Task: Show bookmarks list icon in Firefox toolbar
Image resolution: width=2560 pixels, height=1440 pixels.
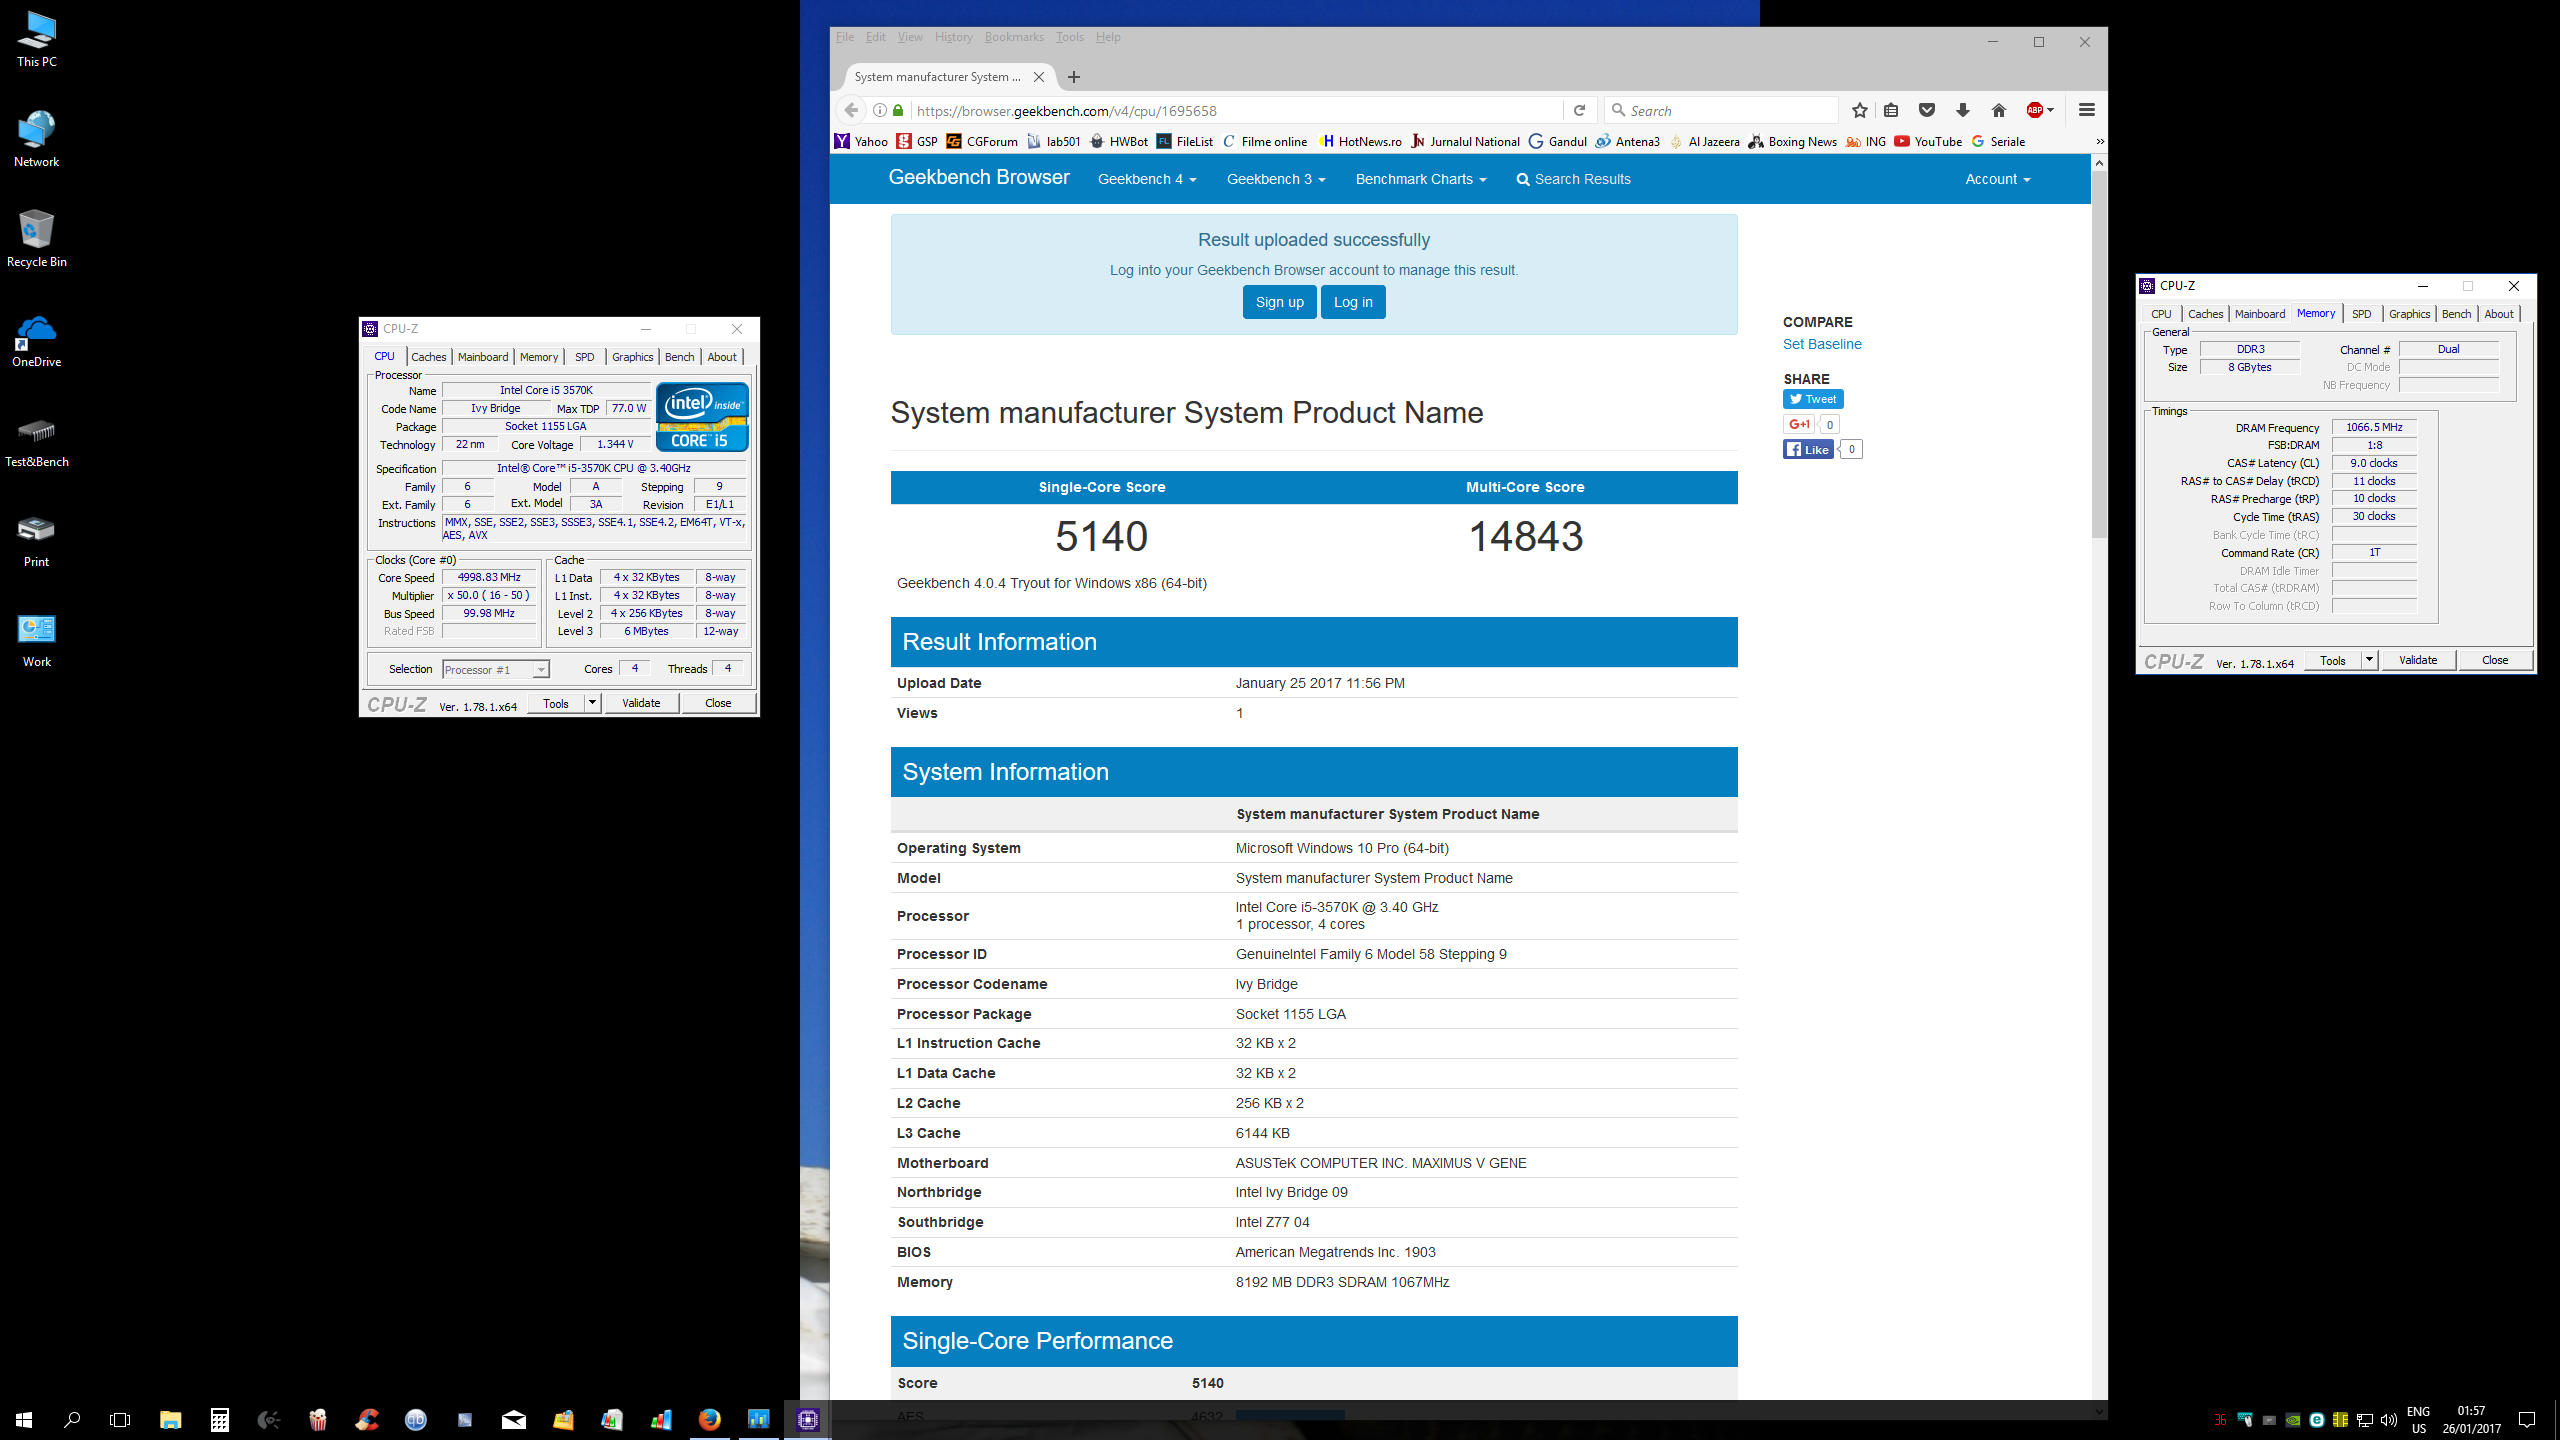Action: pyautogui.click(x=1891, y=110)
